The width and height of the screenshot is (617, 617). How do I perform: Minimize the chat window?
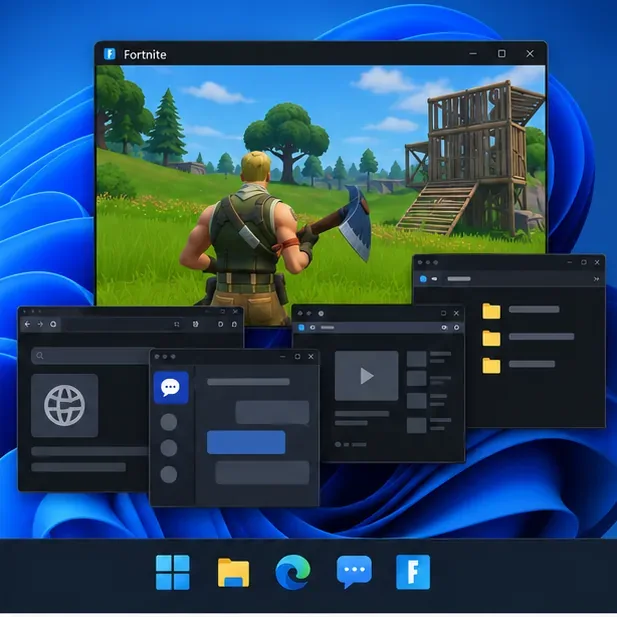click(283, 357)
